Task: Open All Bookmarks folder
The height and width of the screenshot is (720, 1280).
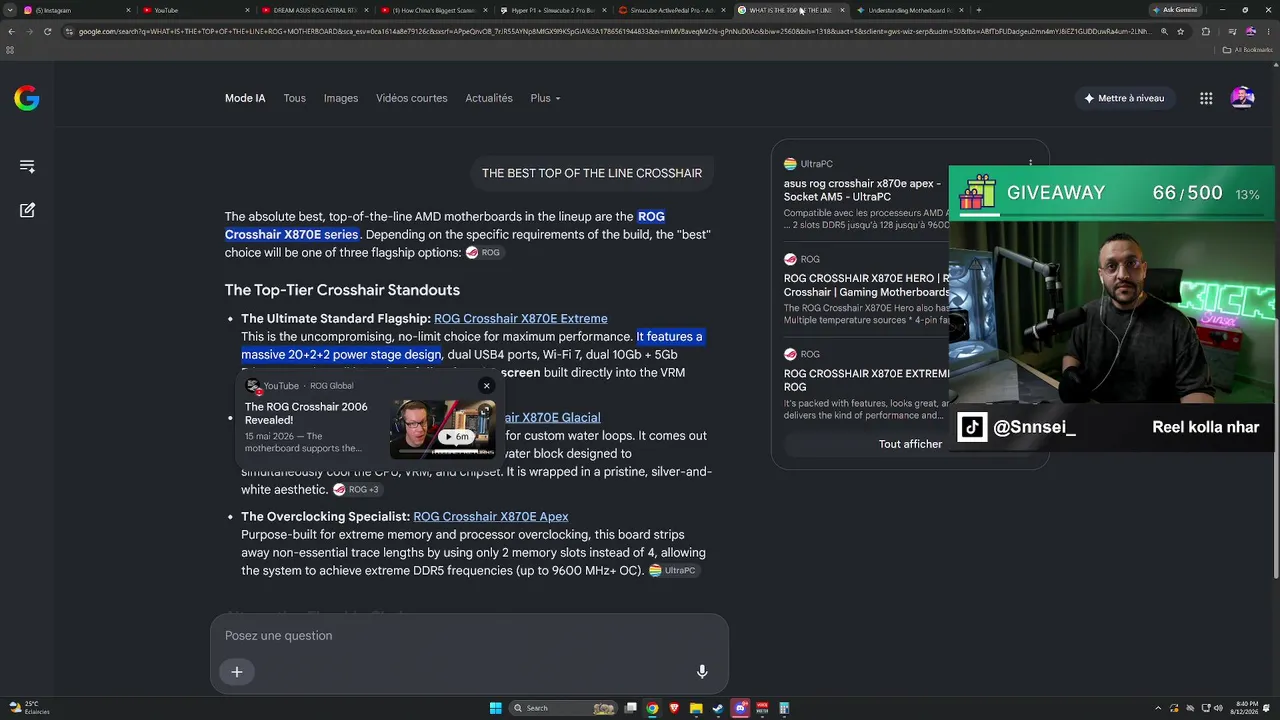Action: coord(1250,49)
